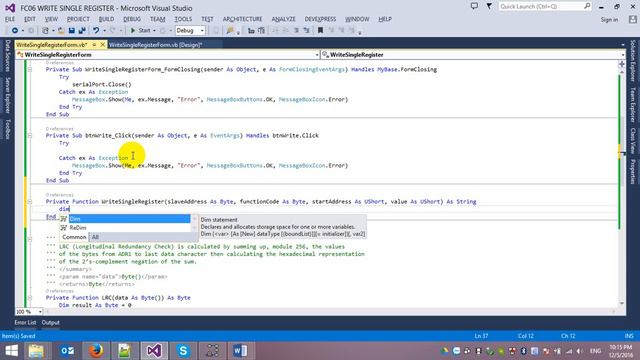640x360 pixels.
Task: Collapse the LRC summary comment outline
Action: click(30, 239)
